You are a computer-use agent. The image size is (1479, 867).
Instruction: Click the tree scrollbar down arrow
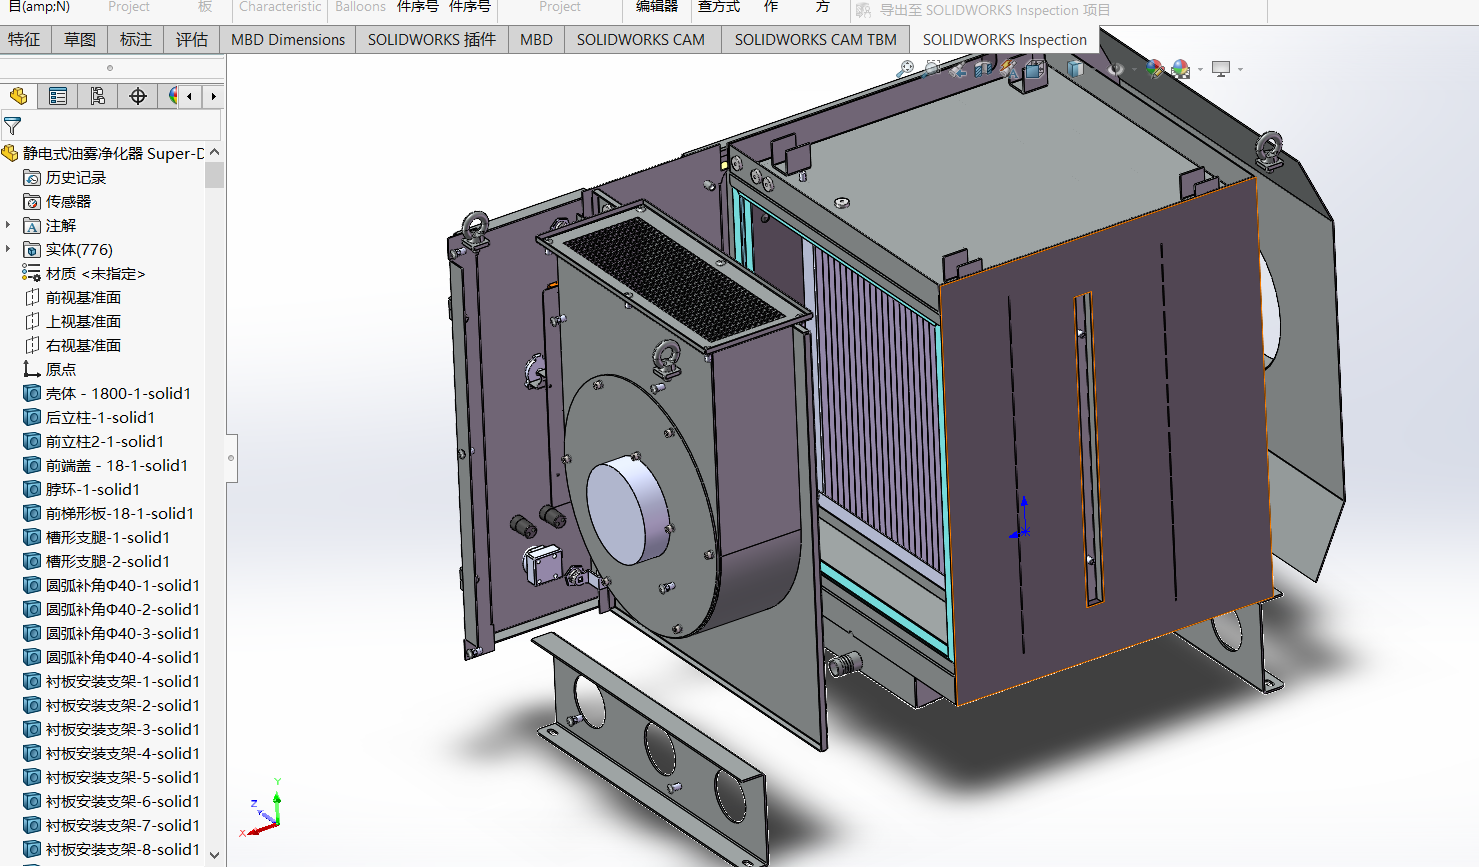click(214, 854)
